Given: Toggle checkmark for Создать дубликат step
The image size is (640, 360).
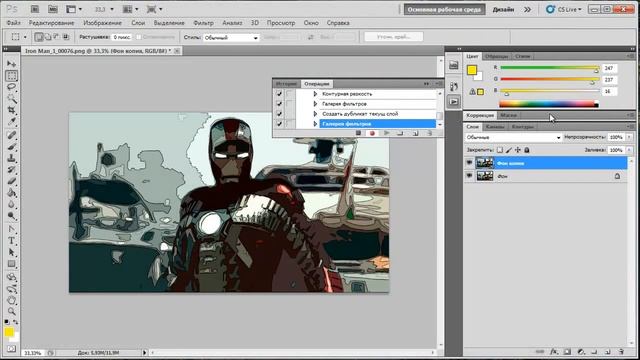Looking at the screenshot, I should 279,114.
